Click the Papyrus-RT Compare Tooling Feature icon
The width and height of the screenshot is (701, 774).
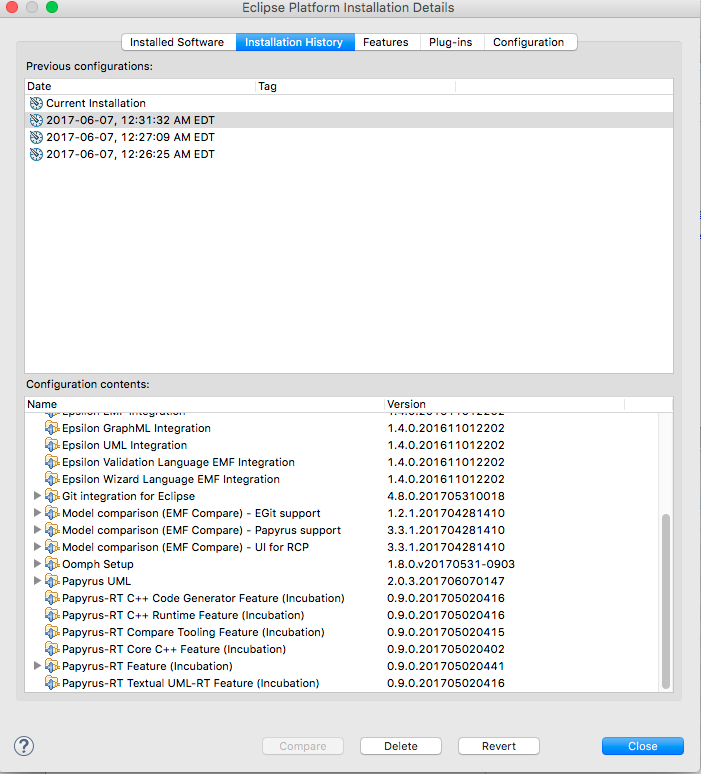52,632
